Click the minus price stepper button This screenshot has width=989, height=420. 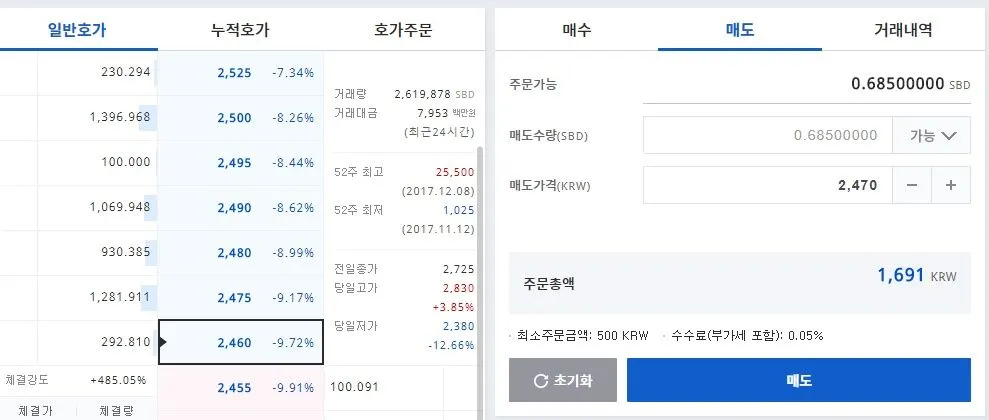(911, 185)
